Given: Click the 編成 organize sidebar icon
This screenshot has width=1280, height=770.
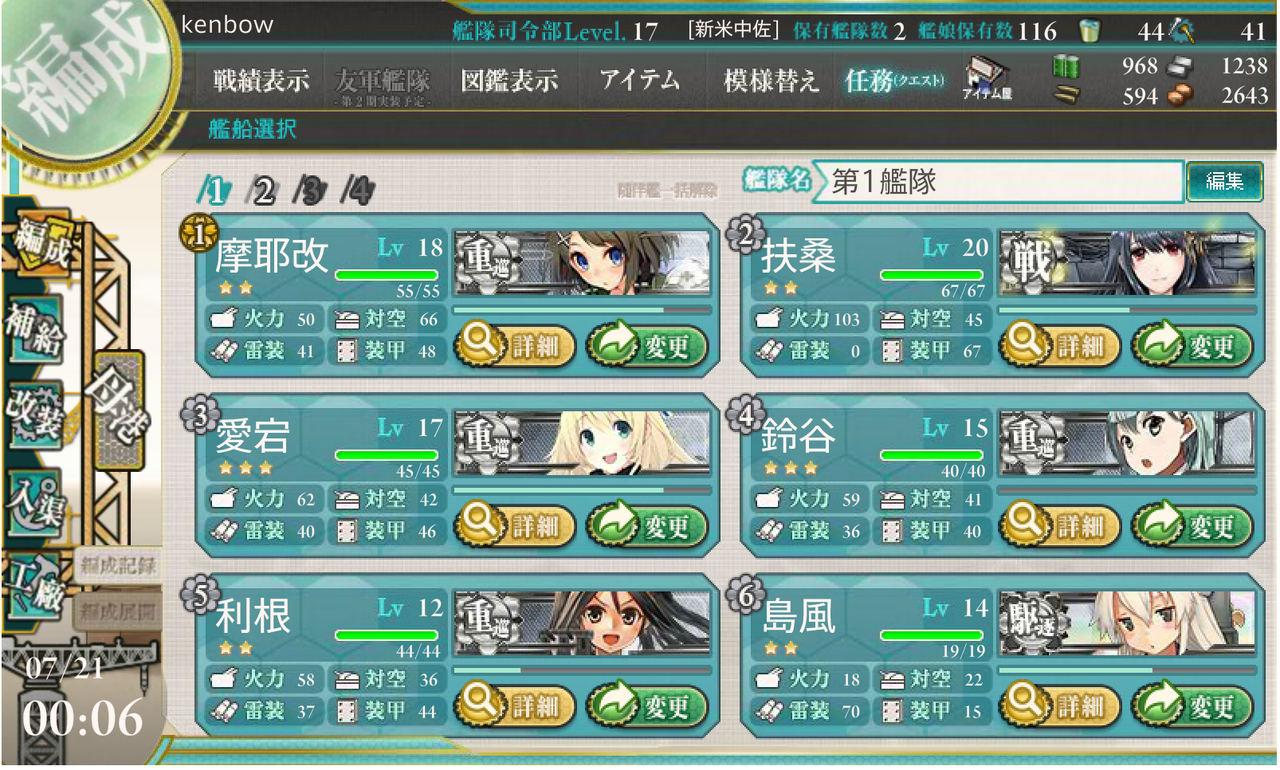Looking at the screenshot, I should coord(40,240).
